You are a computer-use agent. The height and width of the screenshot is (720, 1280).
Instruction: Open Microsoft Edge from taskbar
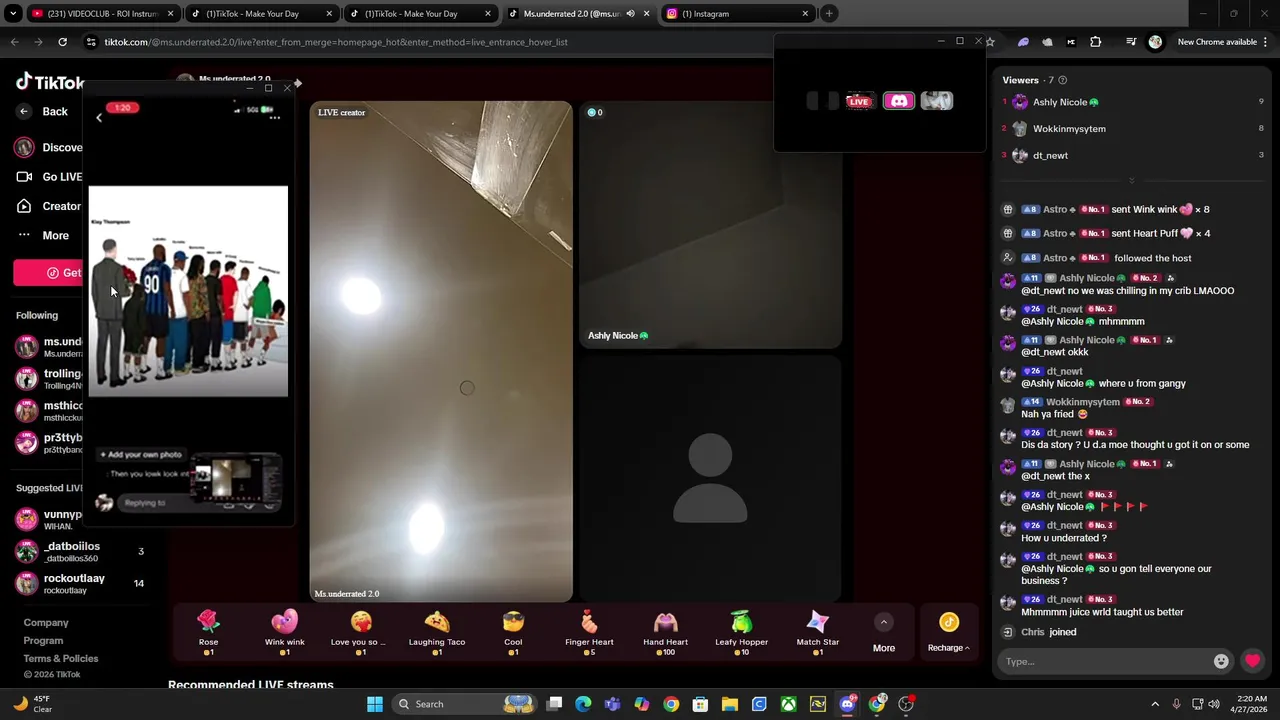[583, 704]
